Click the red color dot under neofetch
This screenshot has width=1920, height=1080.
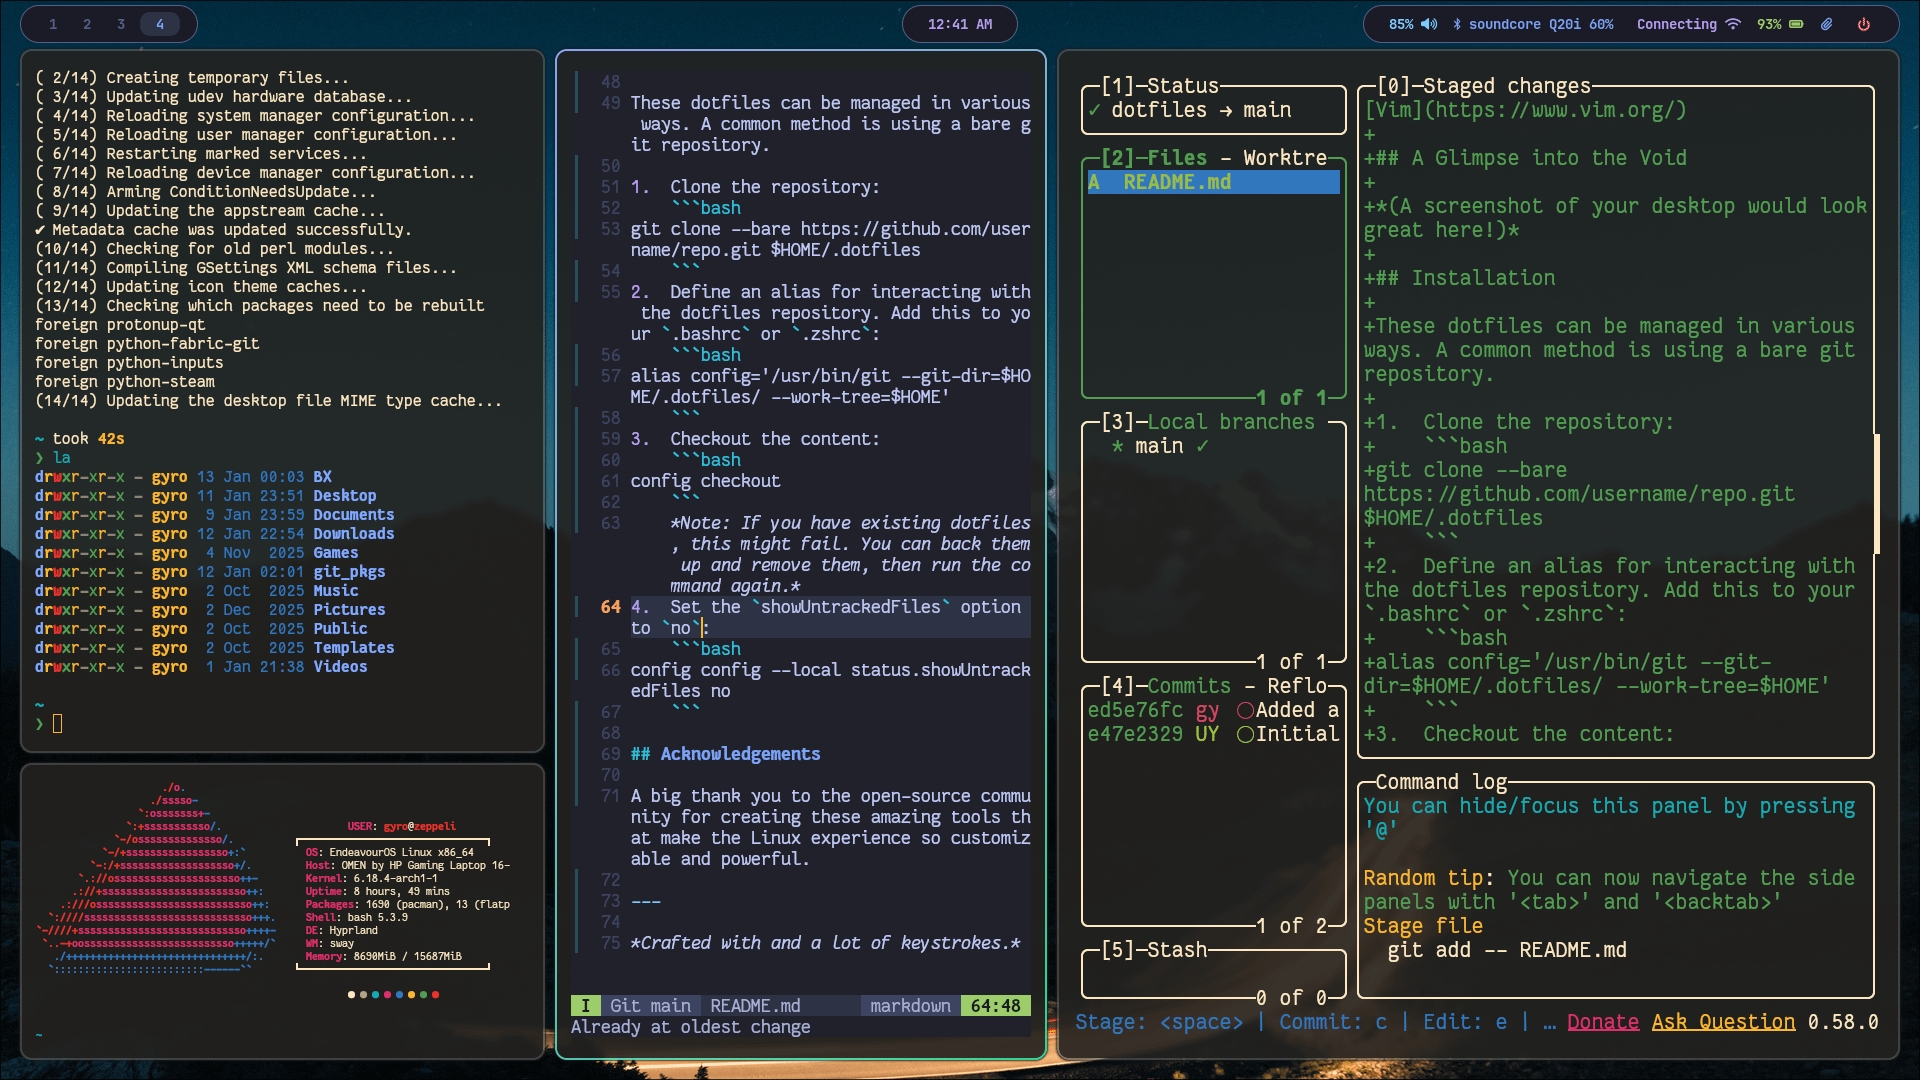click(435, 995)
